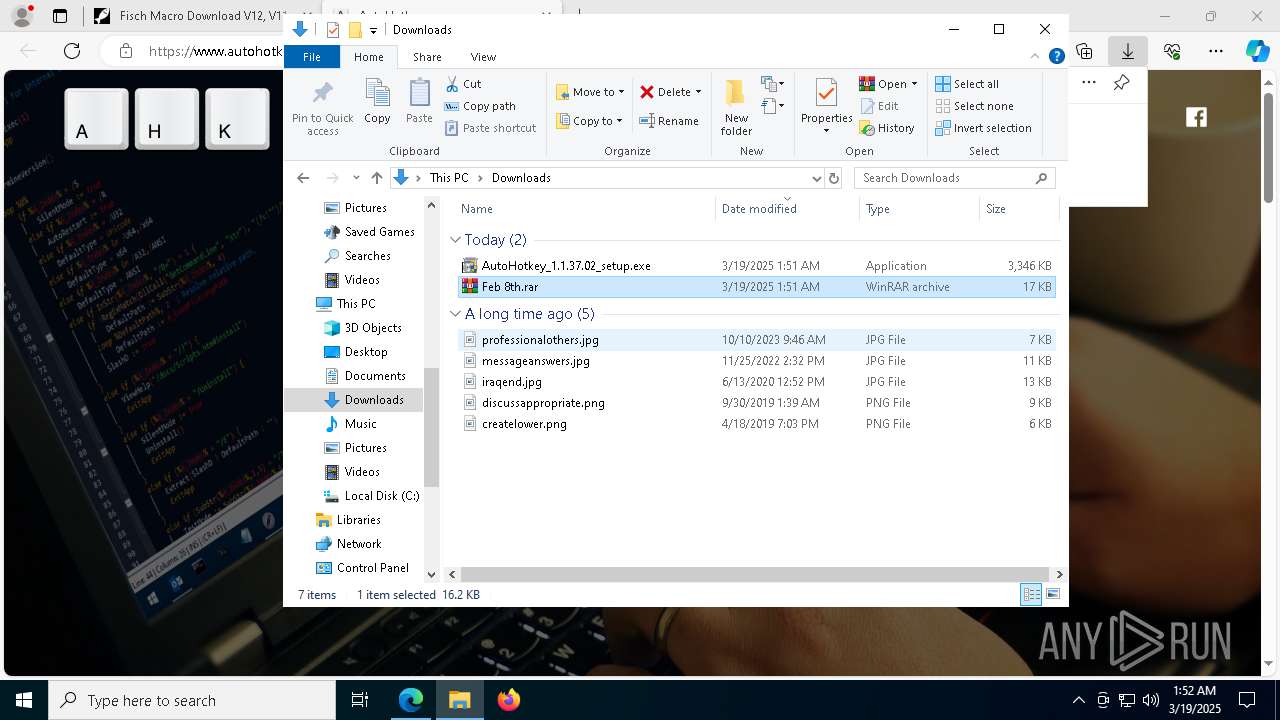The width and height of the screenshot is (1280, 720).
Task: Select iraqend.jpg file
Action: (756, 382)
